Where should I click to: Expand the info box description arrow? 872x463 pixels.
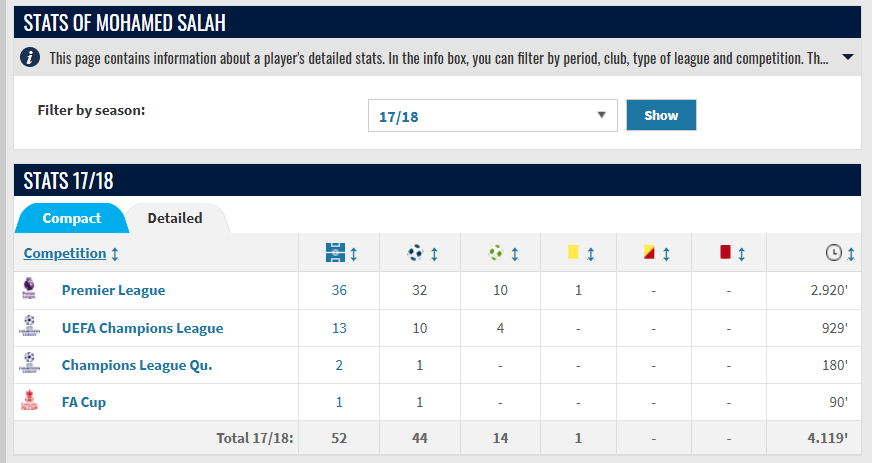pos(848,57)
